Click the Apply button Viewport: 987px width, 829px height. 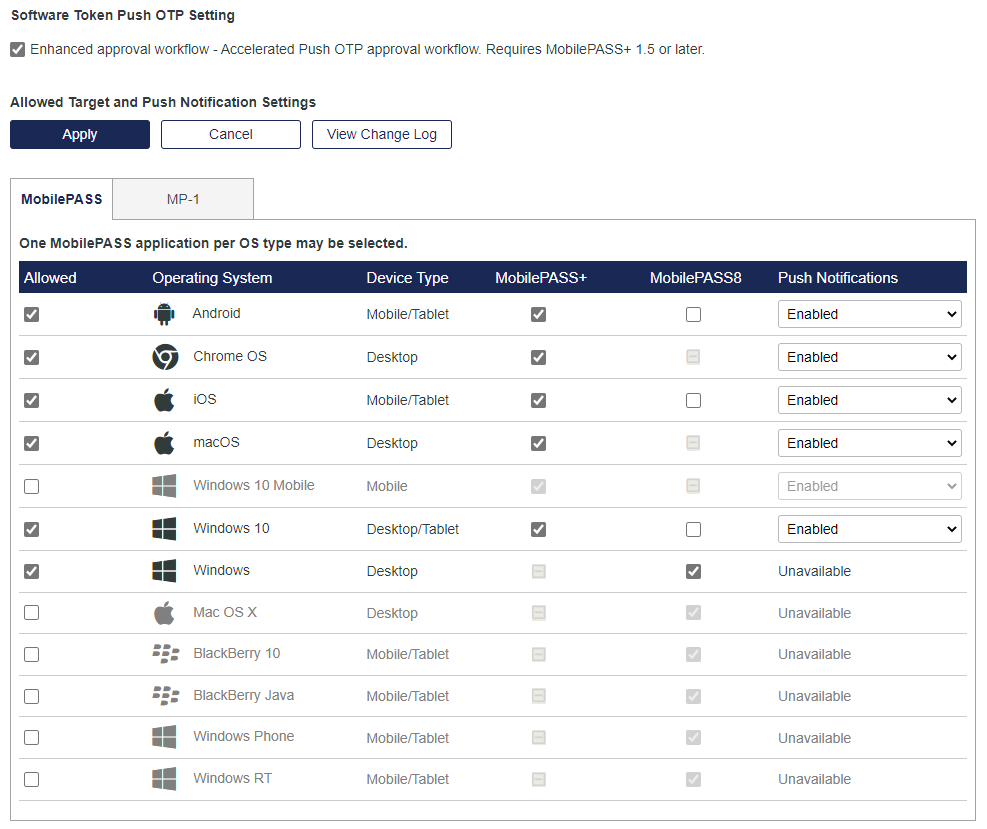click(x=80, y=134)
